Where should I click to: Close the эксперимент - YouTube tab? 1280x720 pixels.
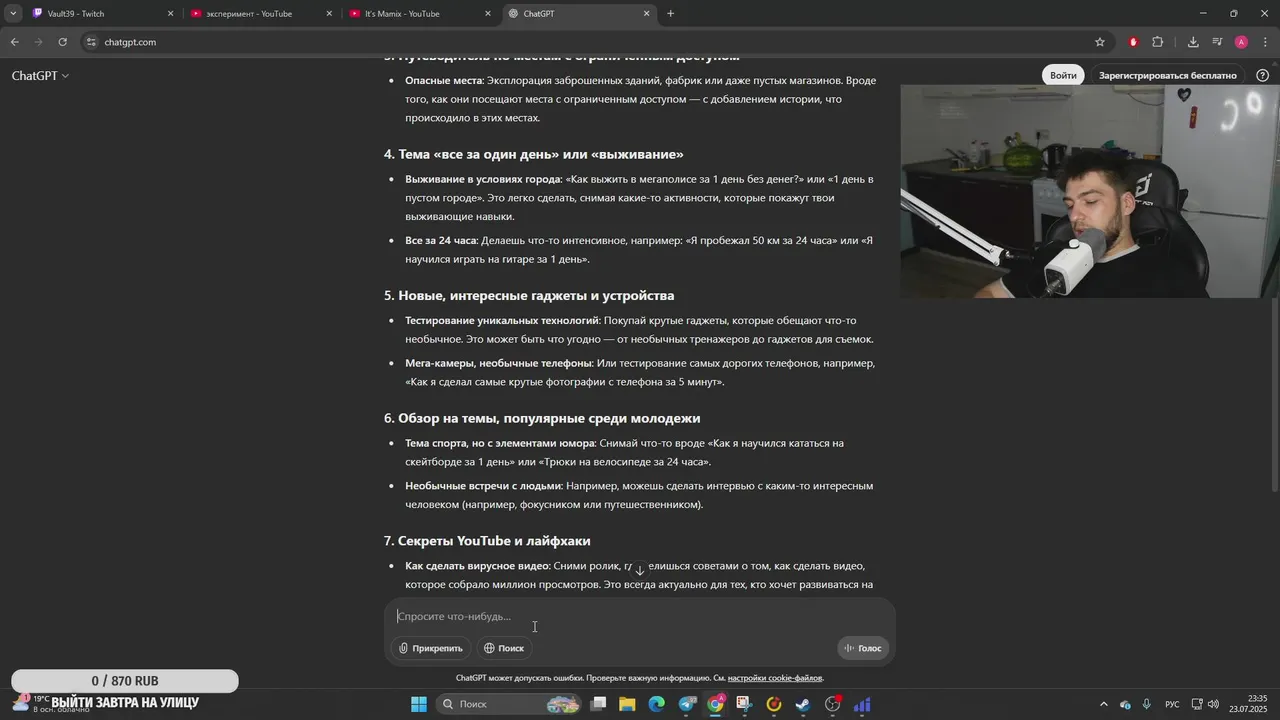coord(329,14)
